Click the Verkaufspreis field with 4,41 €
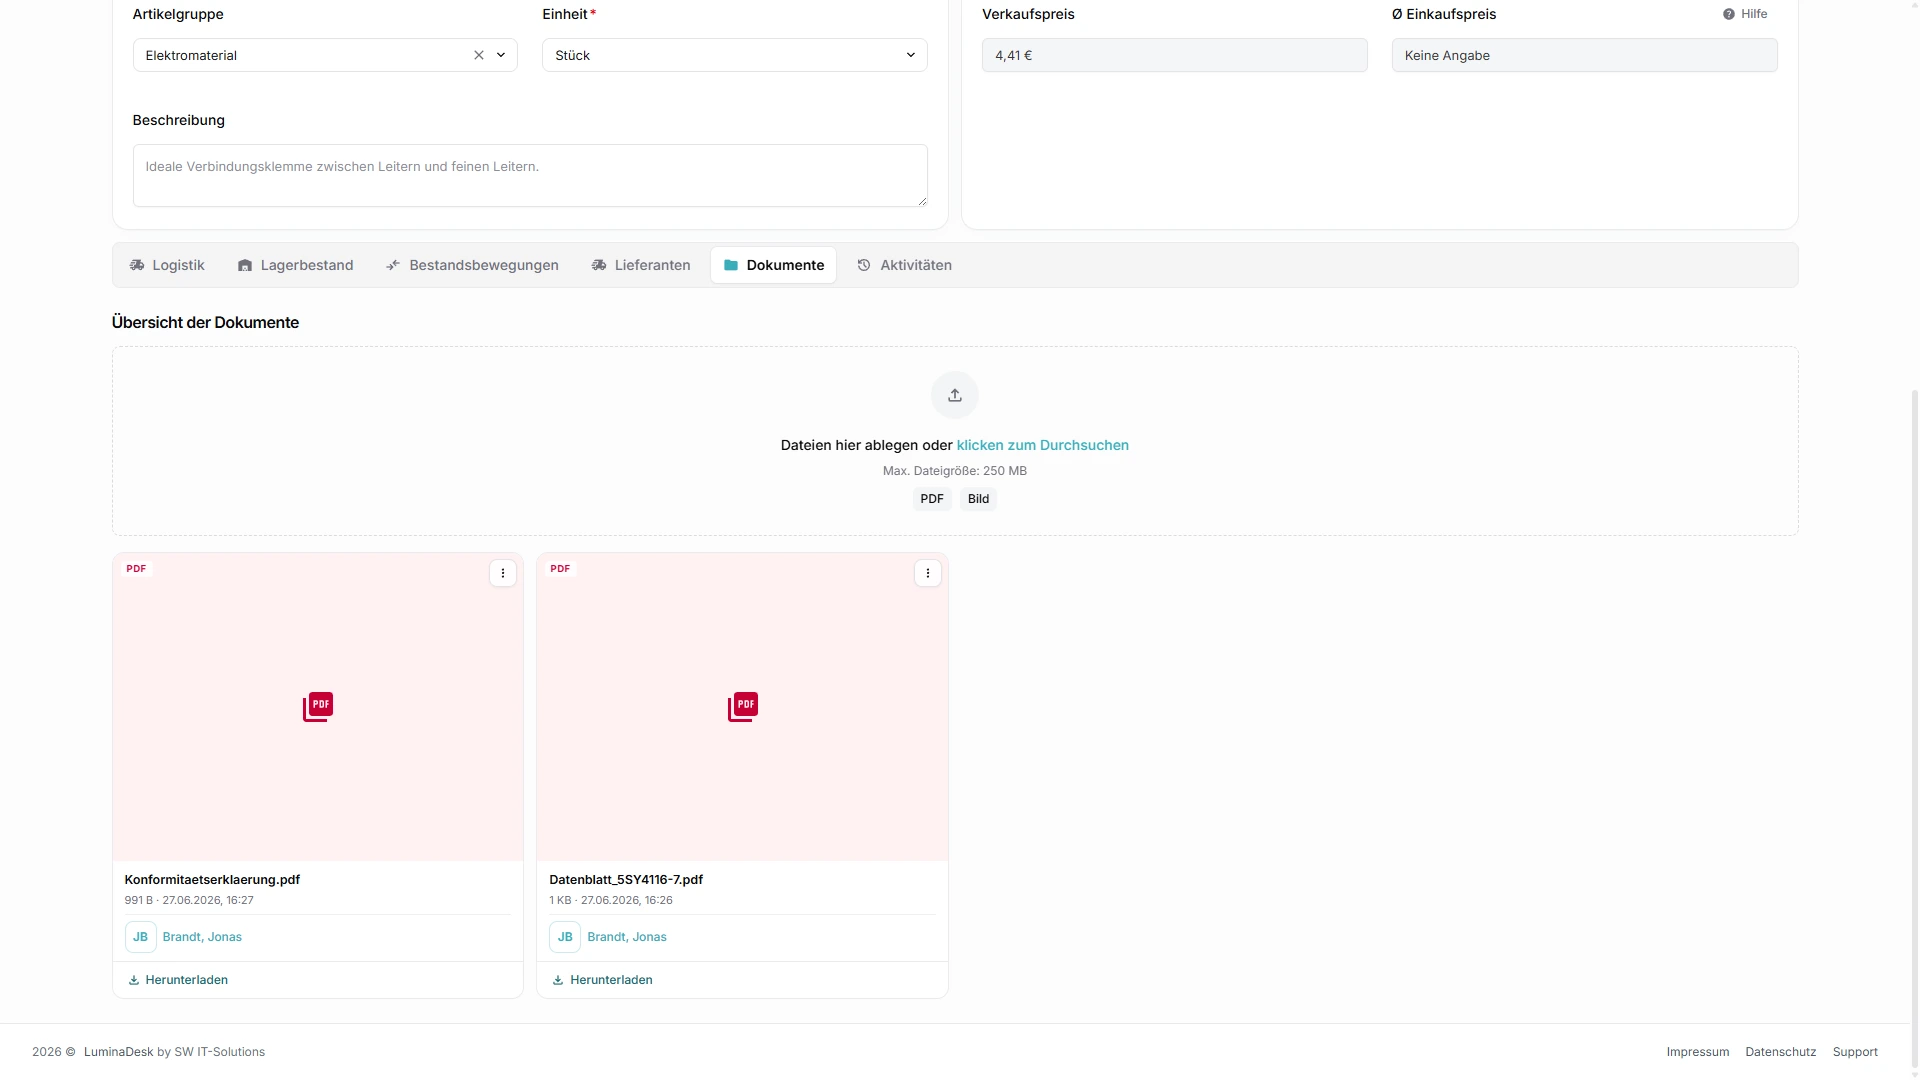Screen dimensions: 1920x1080 click(x=1174, y=55)
